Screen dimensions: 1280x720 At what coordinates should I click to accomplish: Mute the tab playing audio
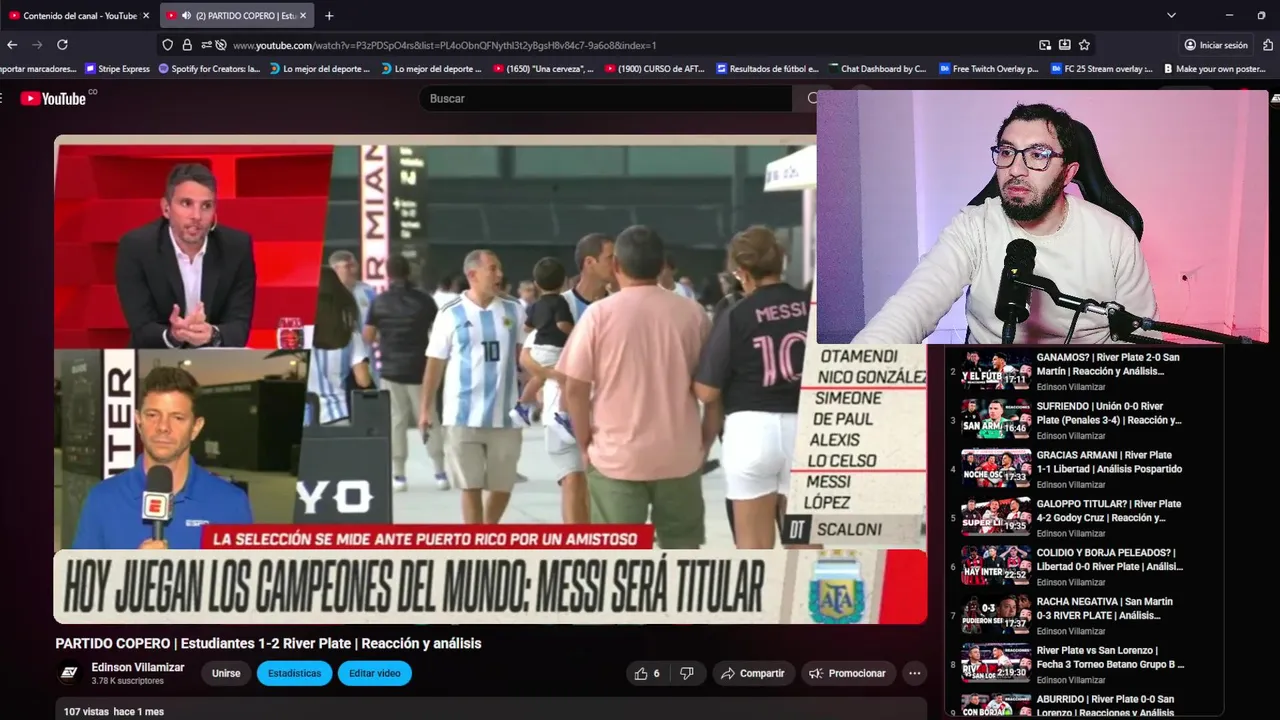click(x=186, y=16)
